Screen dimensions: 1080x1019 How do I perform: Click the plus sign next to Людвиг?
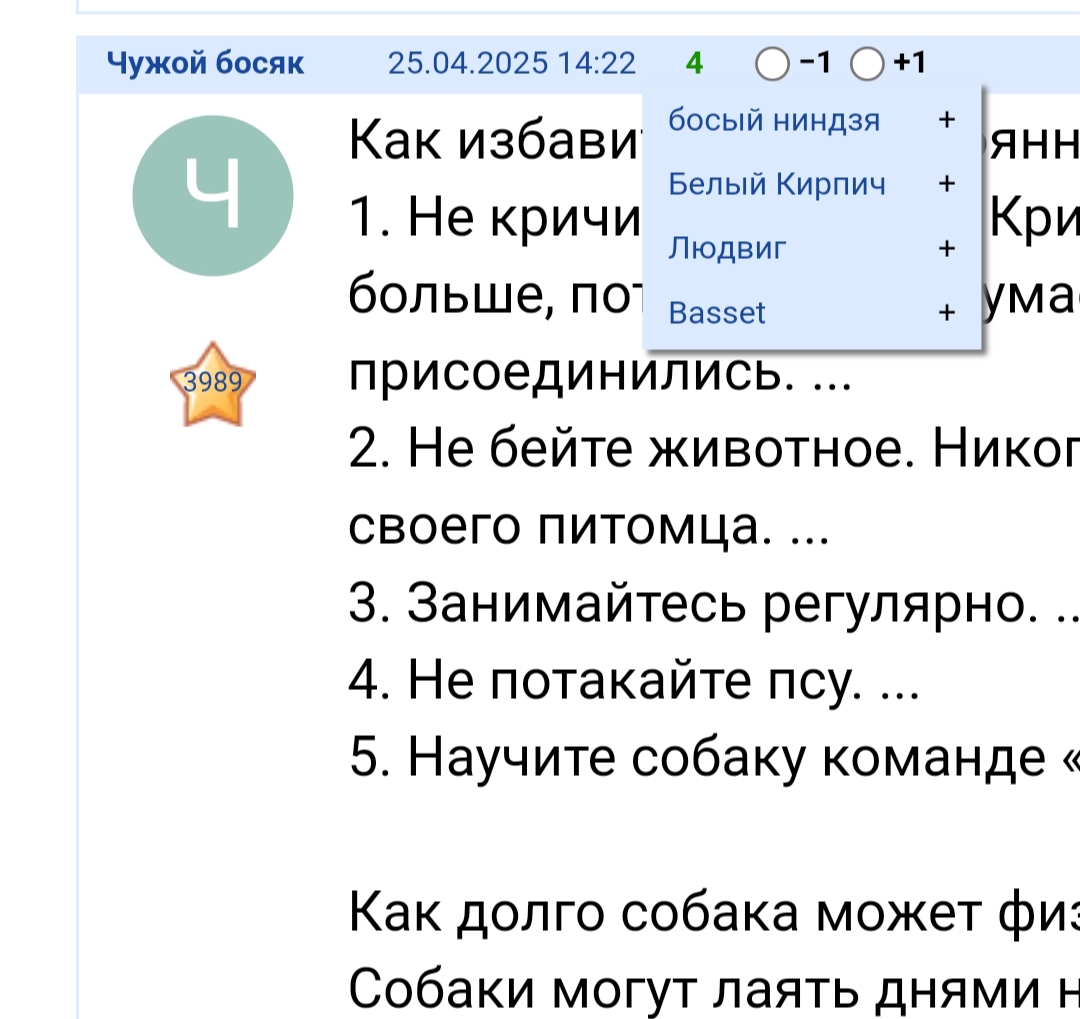(947, 248)
